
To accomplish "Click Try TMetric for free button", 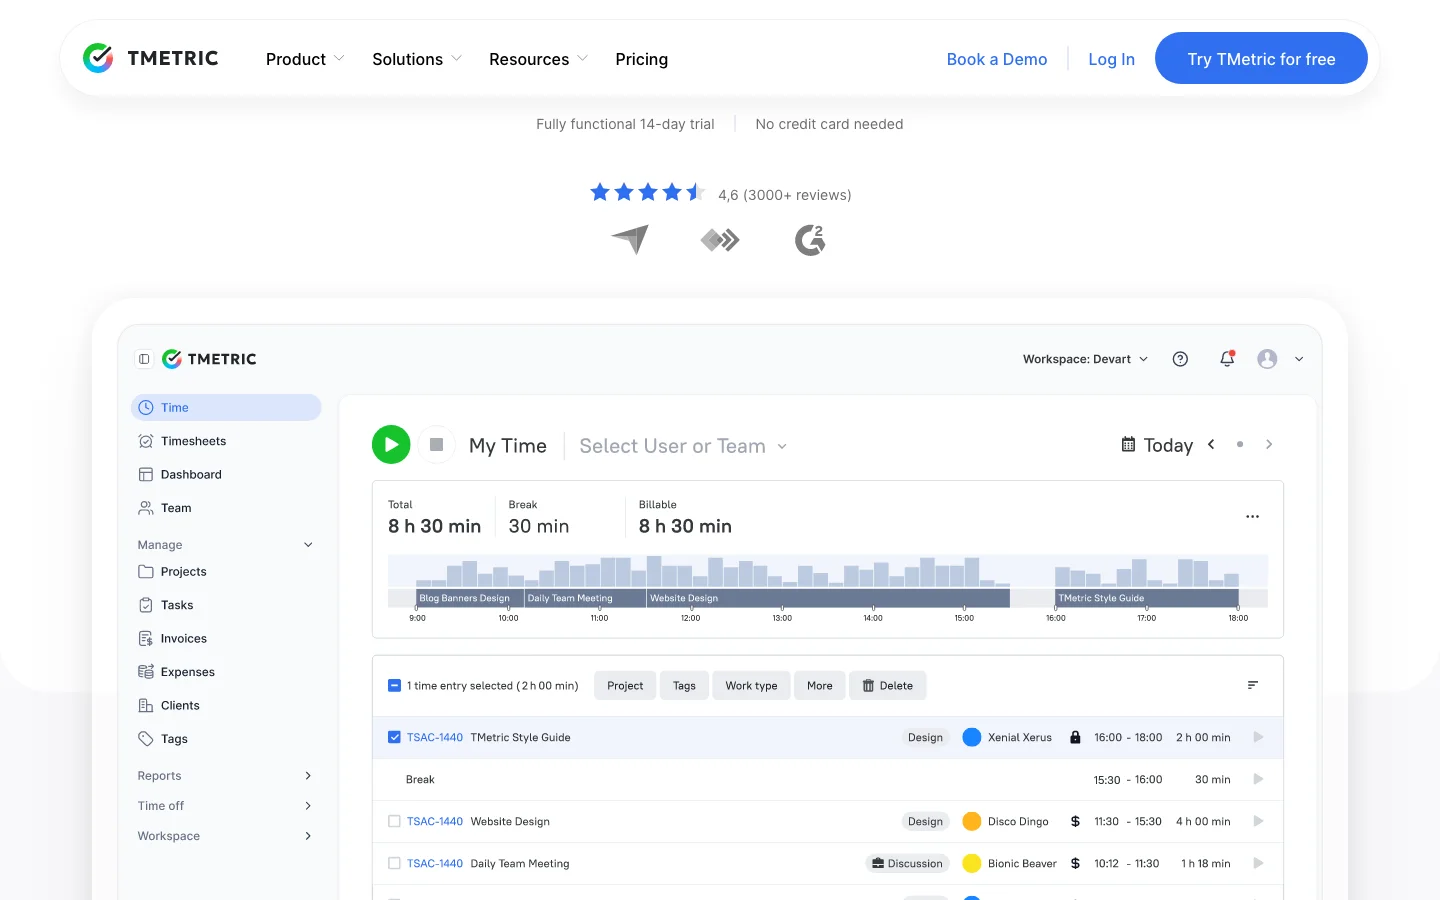I will point(1261,58).
